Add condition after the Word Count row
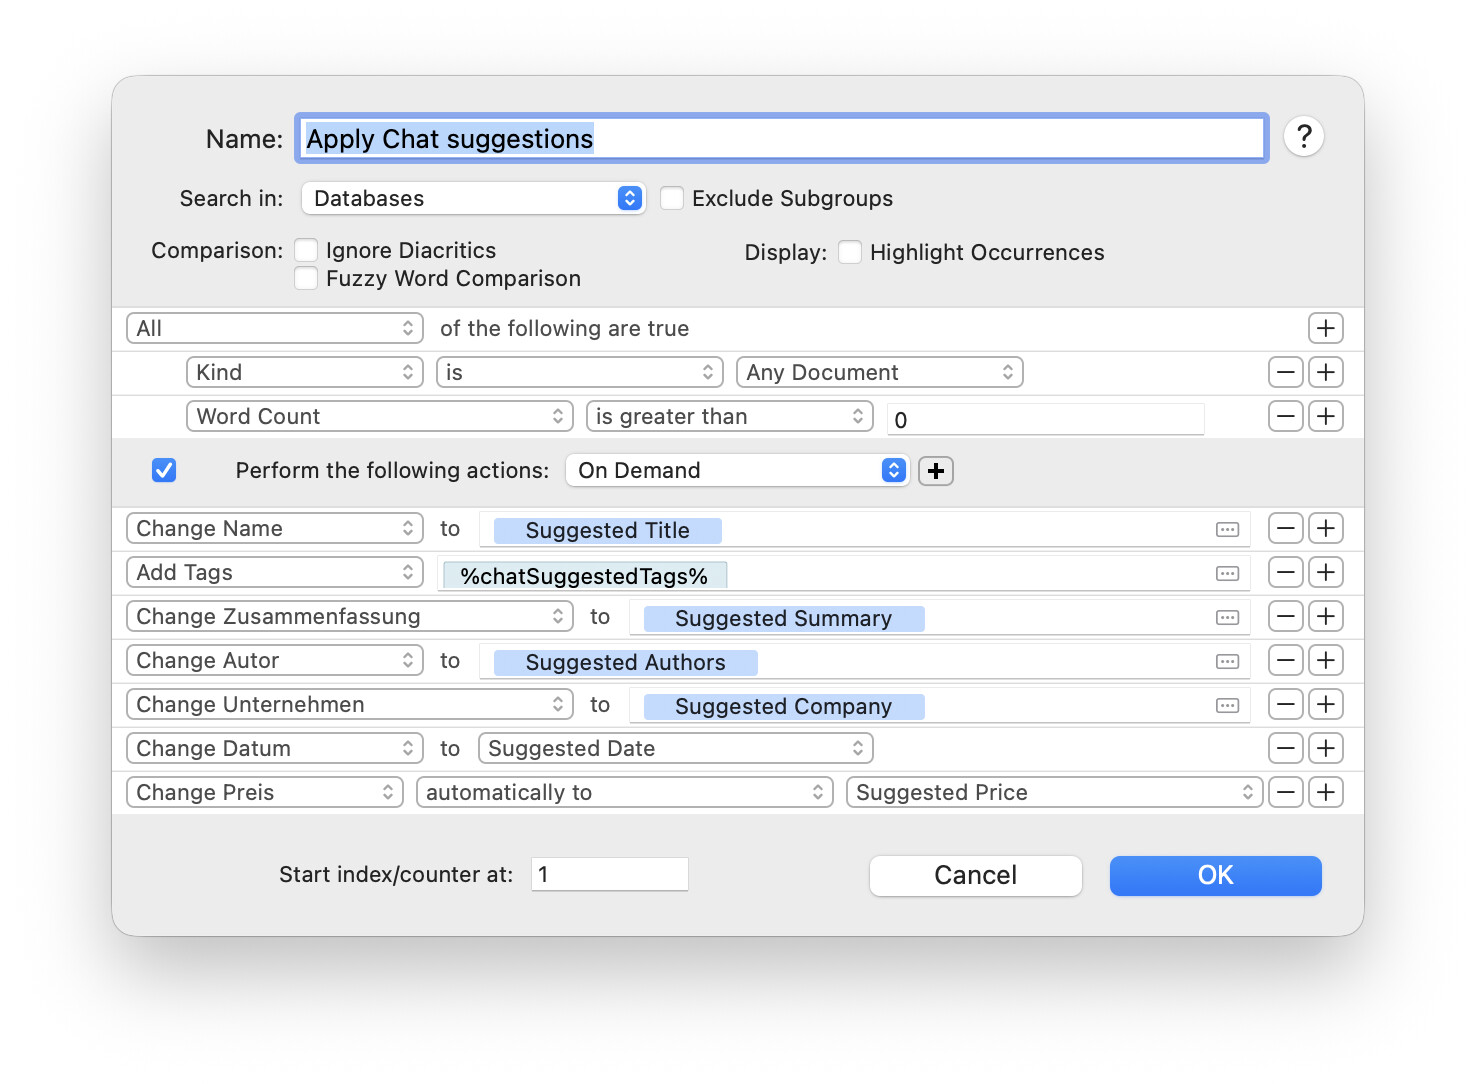Viewport: 1476px width, 1084px height. (x=1325, y=417)
